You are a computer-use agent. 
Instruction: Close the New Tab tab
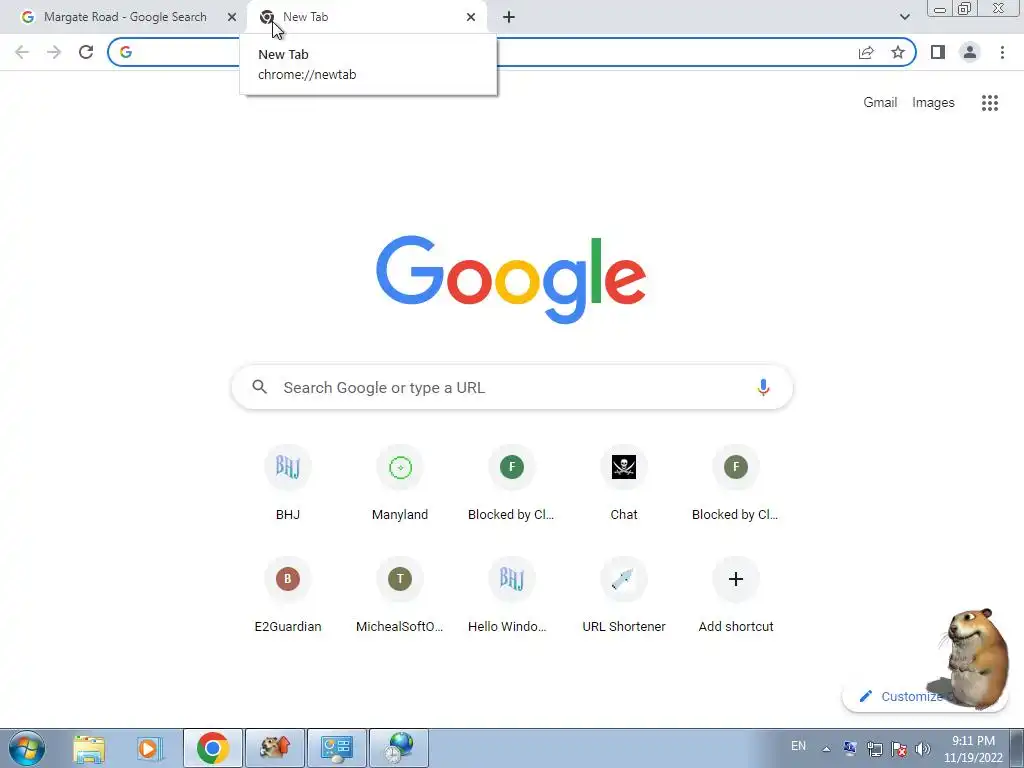(471, 17)
